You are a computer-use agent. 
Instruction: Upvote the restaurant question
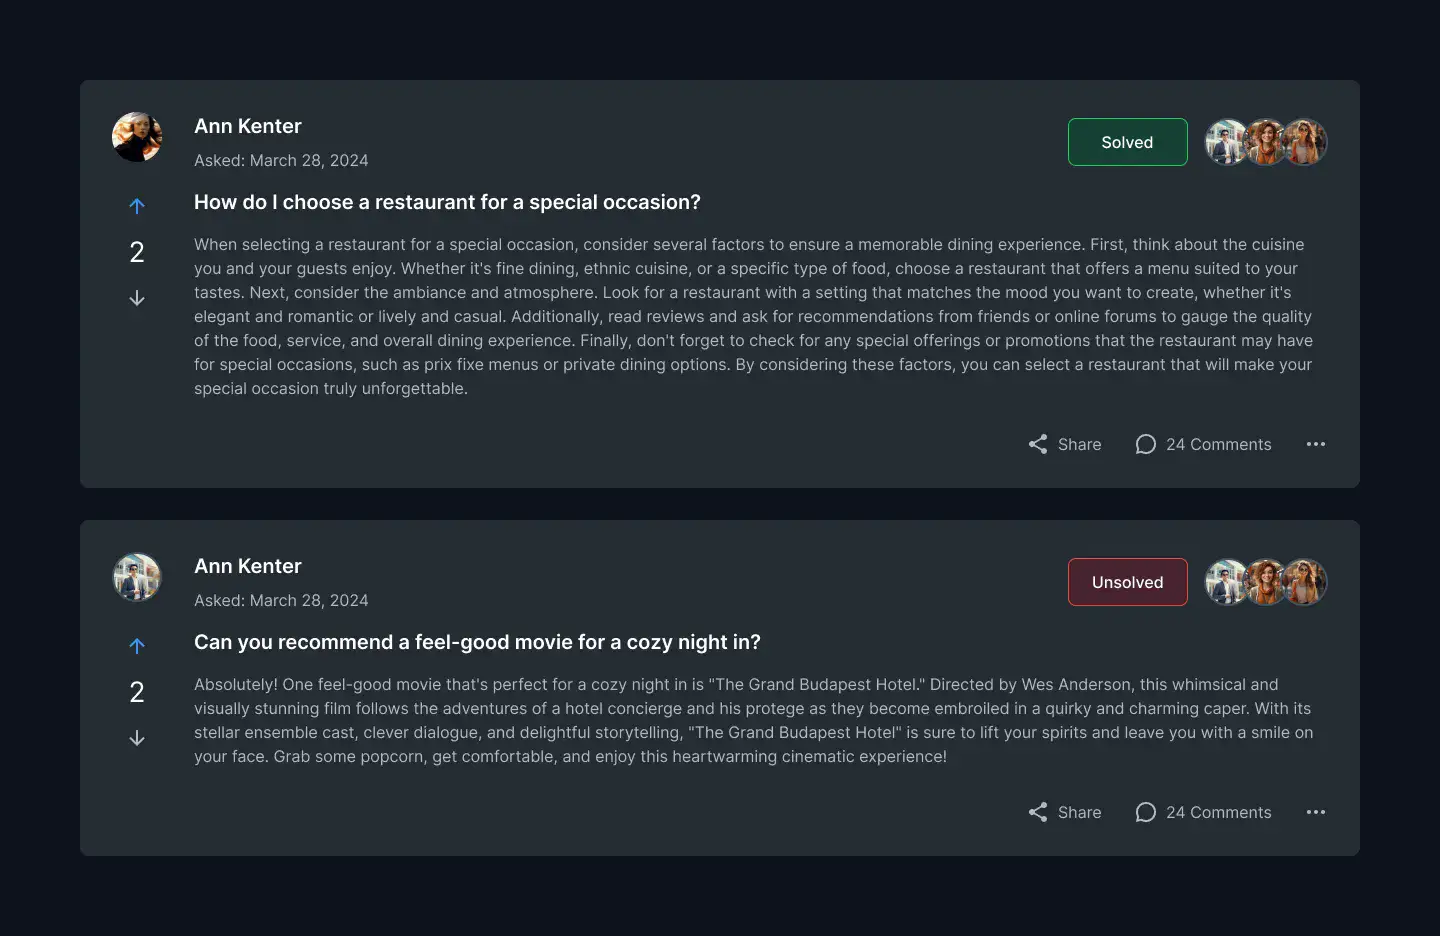137,206
